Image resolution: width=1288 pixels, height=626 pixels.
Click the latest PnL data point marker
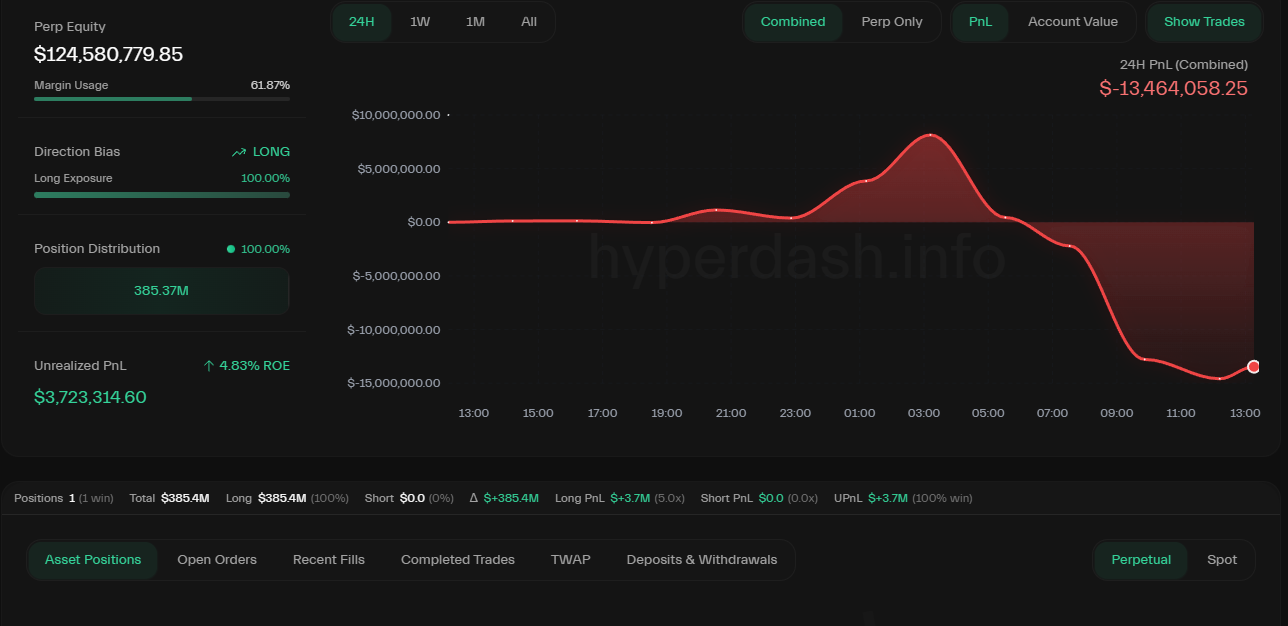(1253, 367)
